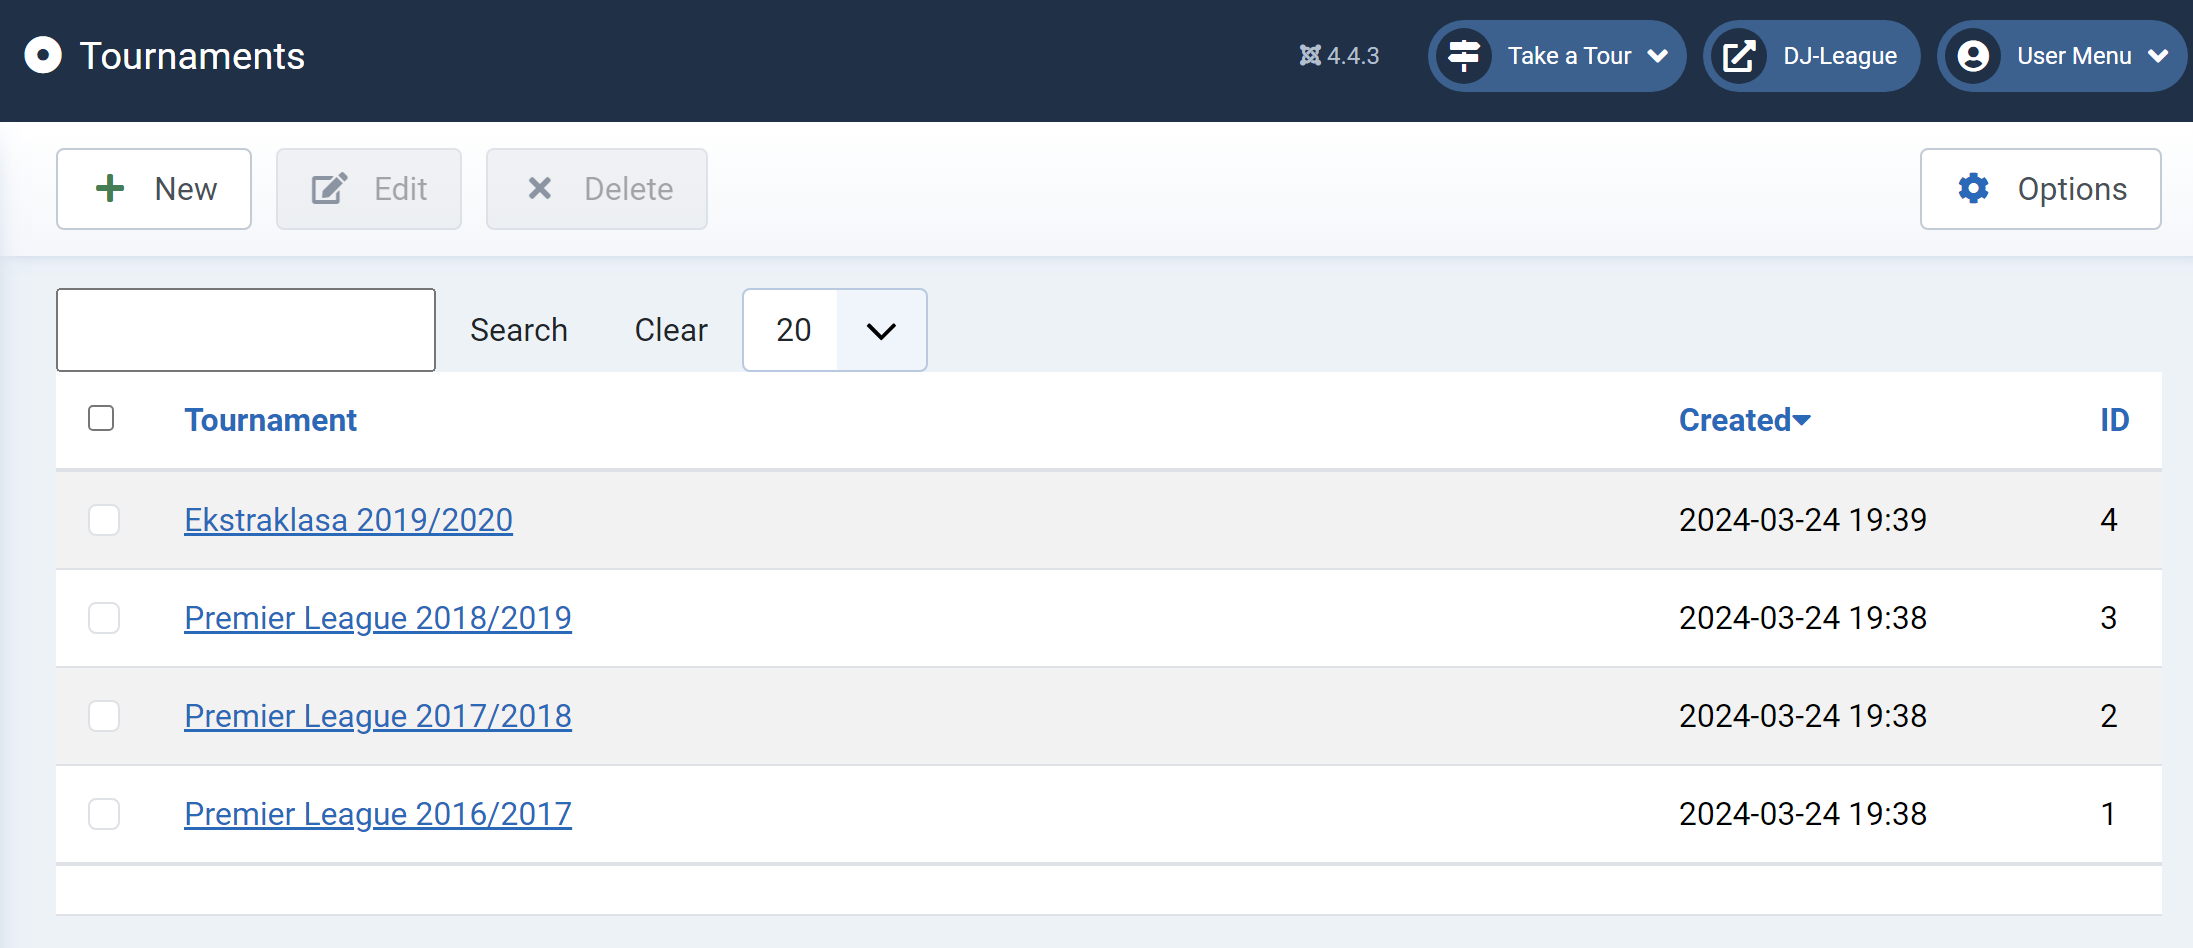Click the gear icon on Options
Image resolution: width=2193 pixels, height=948 pixels.
coord(1973,188)
